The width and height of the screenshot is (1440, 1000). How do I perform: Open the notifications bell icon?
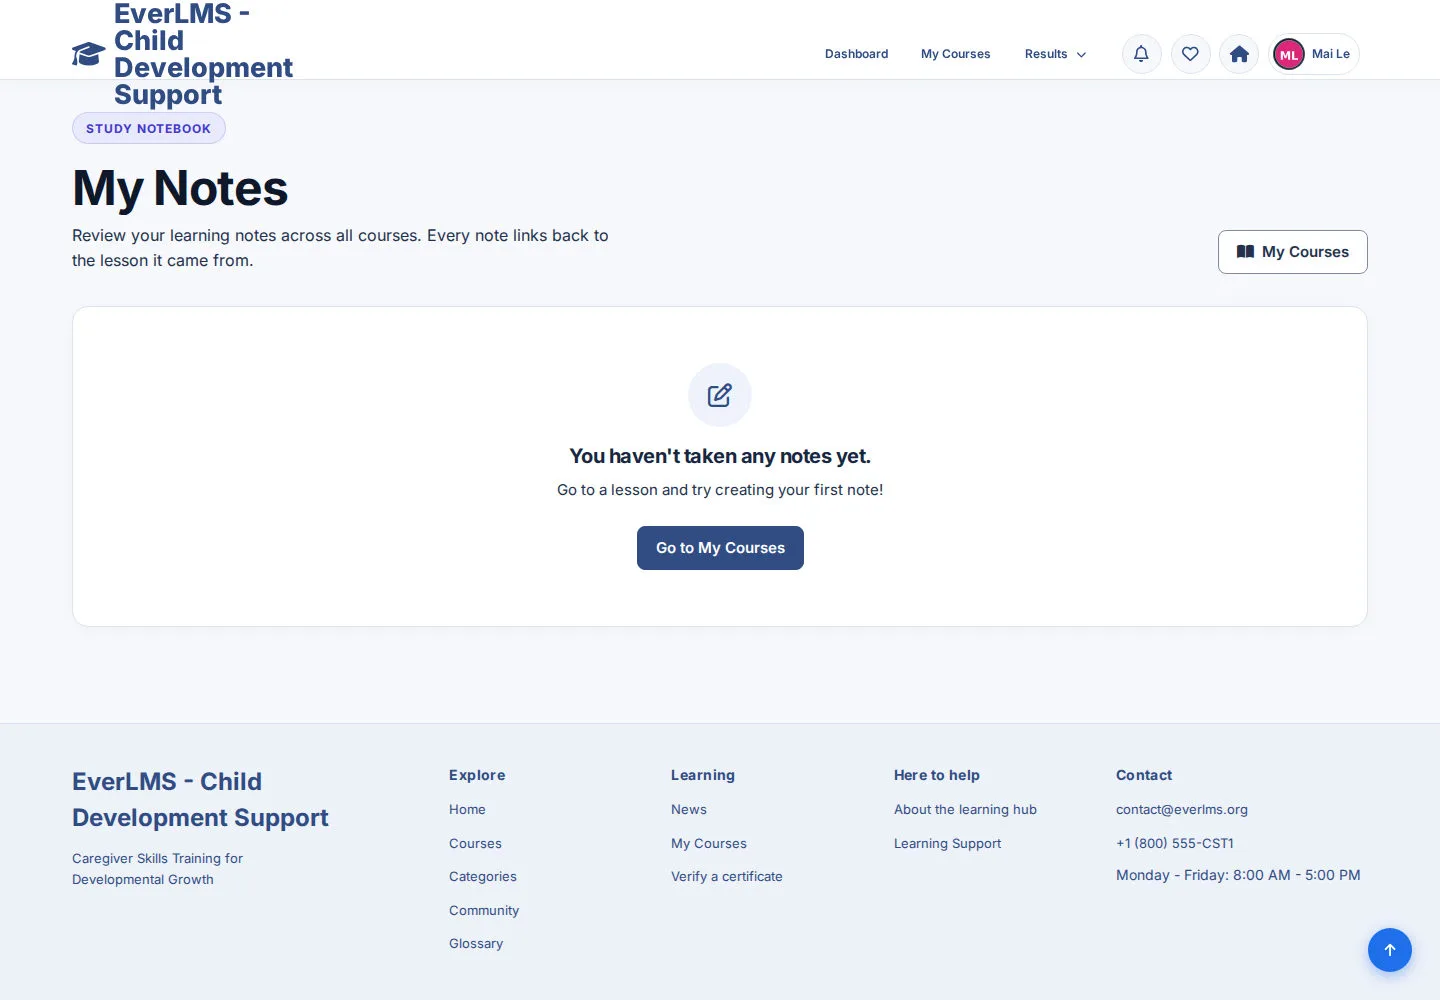(x=1141, y=54)
